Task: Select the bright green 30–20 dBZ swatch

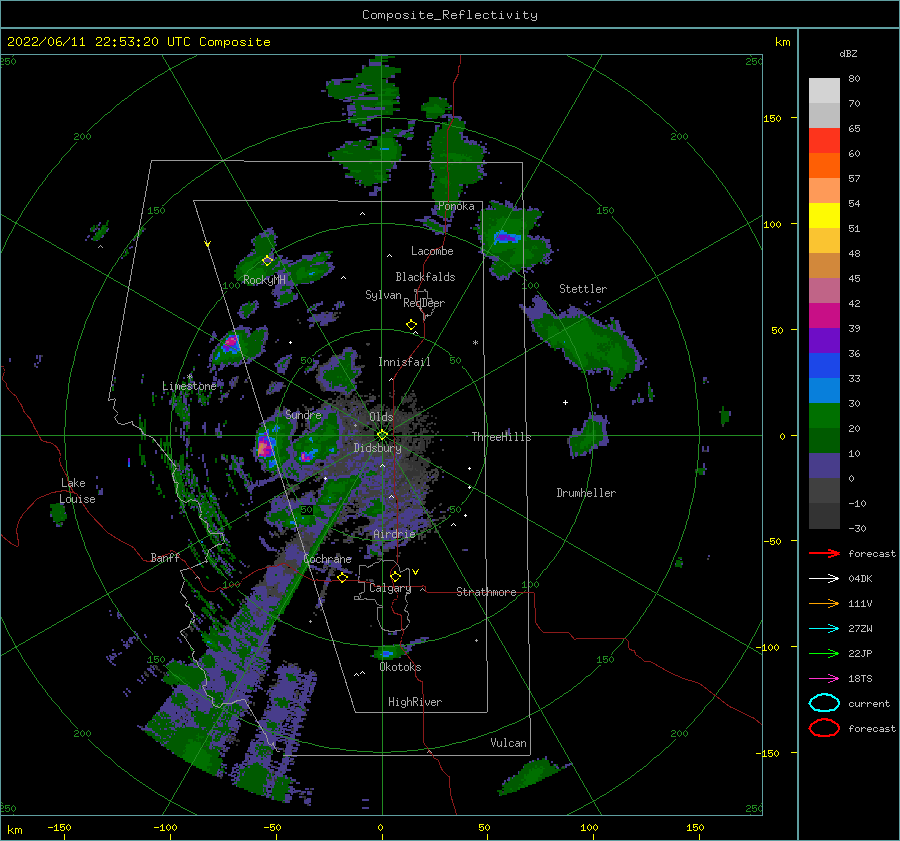Action: (824, 416)
